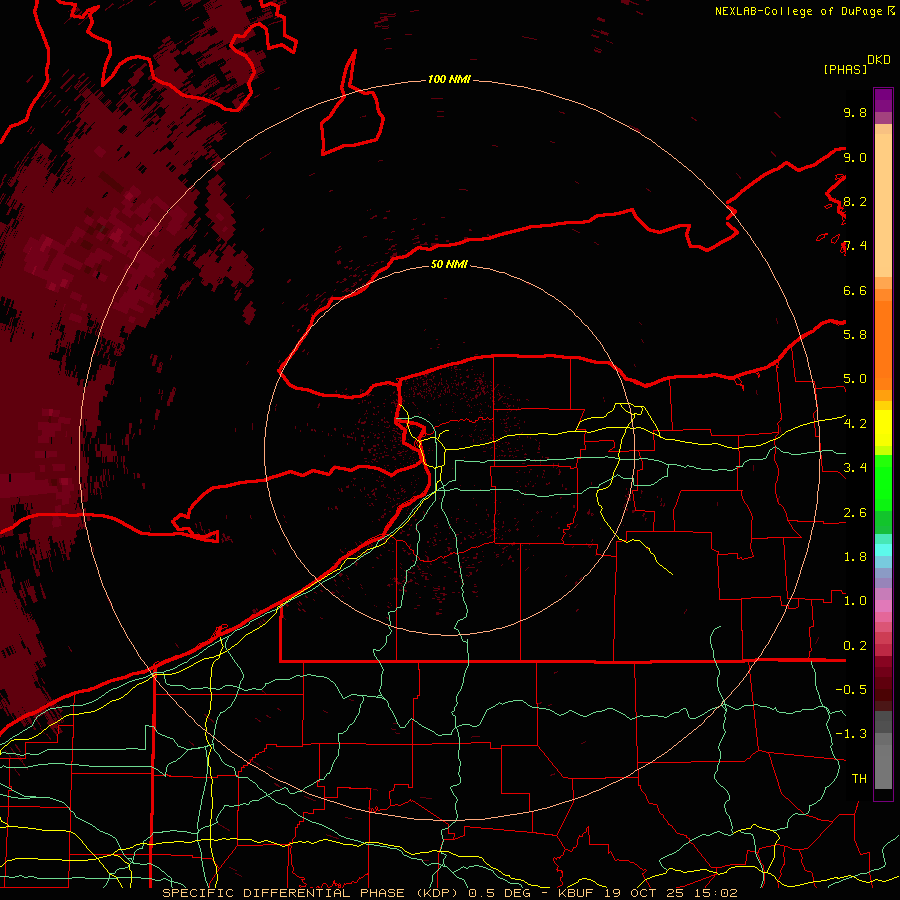Select the -1.3 scale label

pyautogui.click(x=851, y=734)
